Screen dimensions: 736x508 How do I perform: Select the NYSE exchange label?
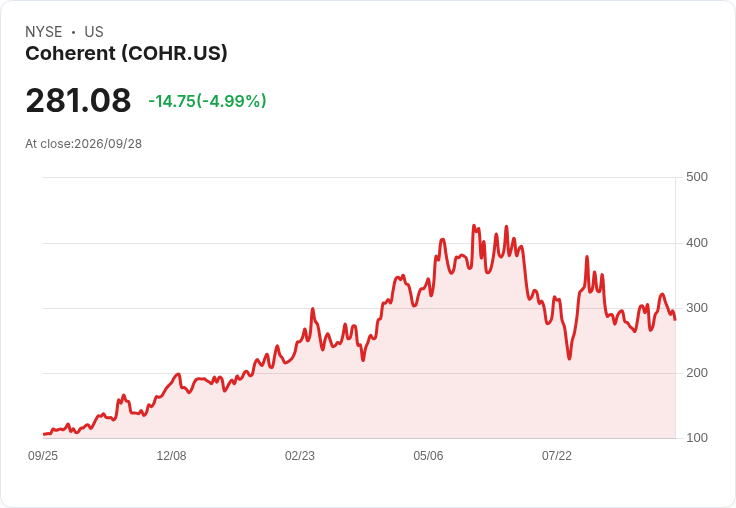(44, 32)
